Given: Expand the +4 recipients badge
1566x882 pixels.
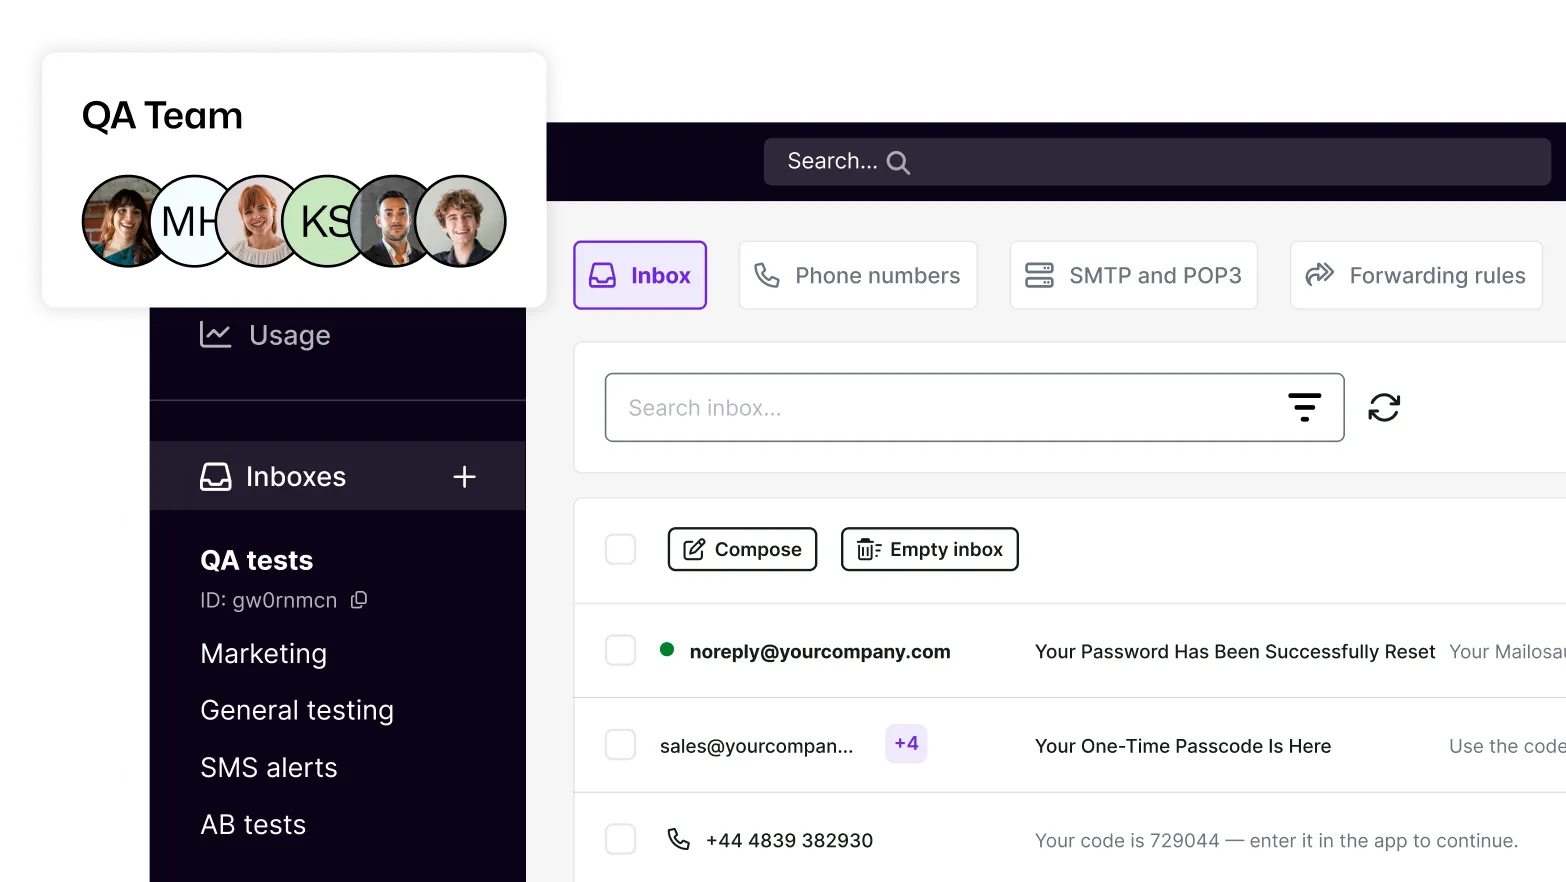Looking at the screenshot, I should (x=906, y=744).
